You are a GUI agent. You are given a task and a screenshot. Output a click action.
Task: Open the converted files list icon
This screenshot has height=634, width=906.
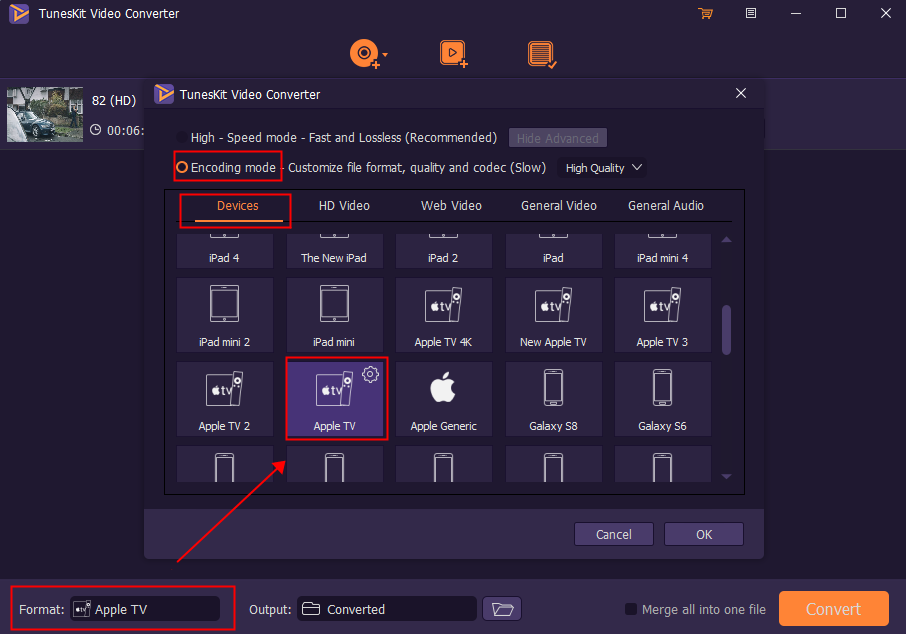(542, 54)
